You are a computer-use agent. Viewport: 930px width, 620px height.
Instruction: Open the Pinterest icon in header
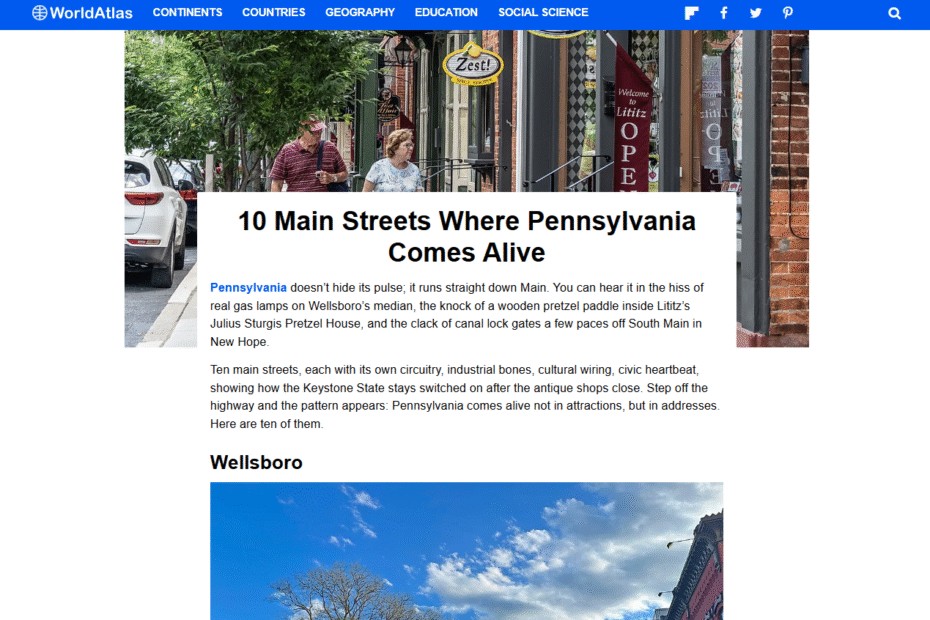click(787, 13)
